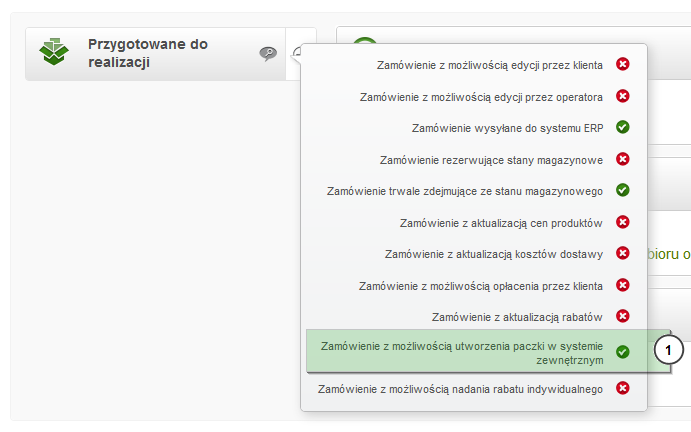The height and width of the screenshot is (432, 691).
Task: Select 'Zamówienie wysyłane do systemu ERP' entry
Action: (x=506, y=128)
